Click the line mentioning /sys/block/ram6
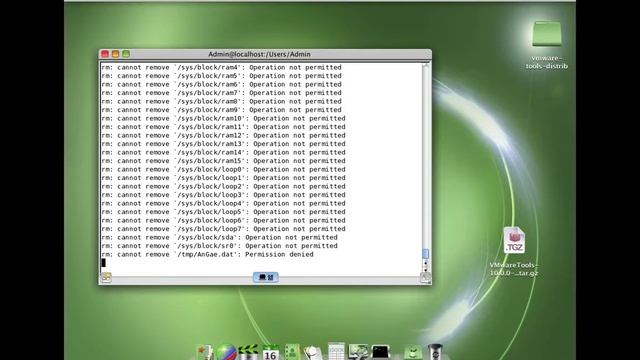This screenshot has height=360, width=640. pos(221,84)
